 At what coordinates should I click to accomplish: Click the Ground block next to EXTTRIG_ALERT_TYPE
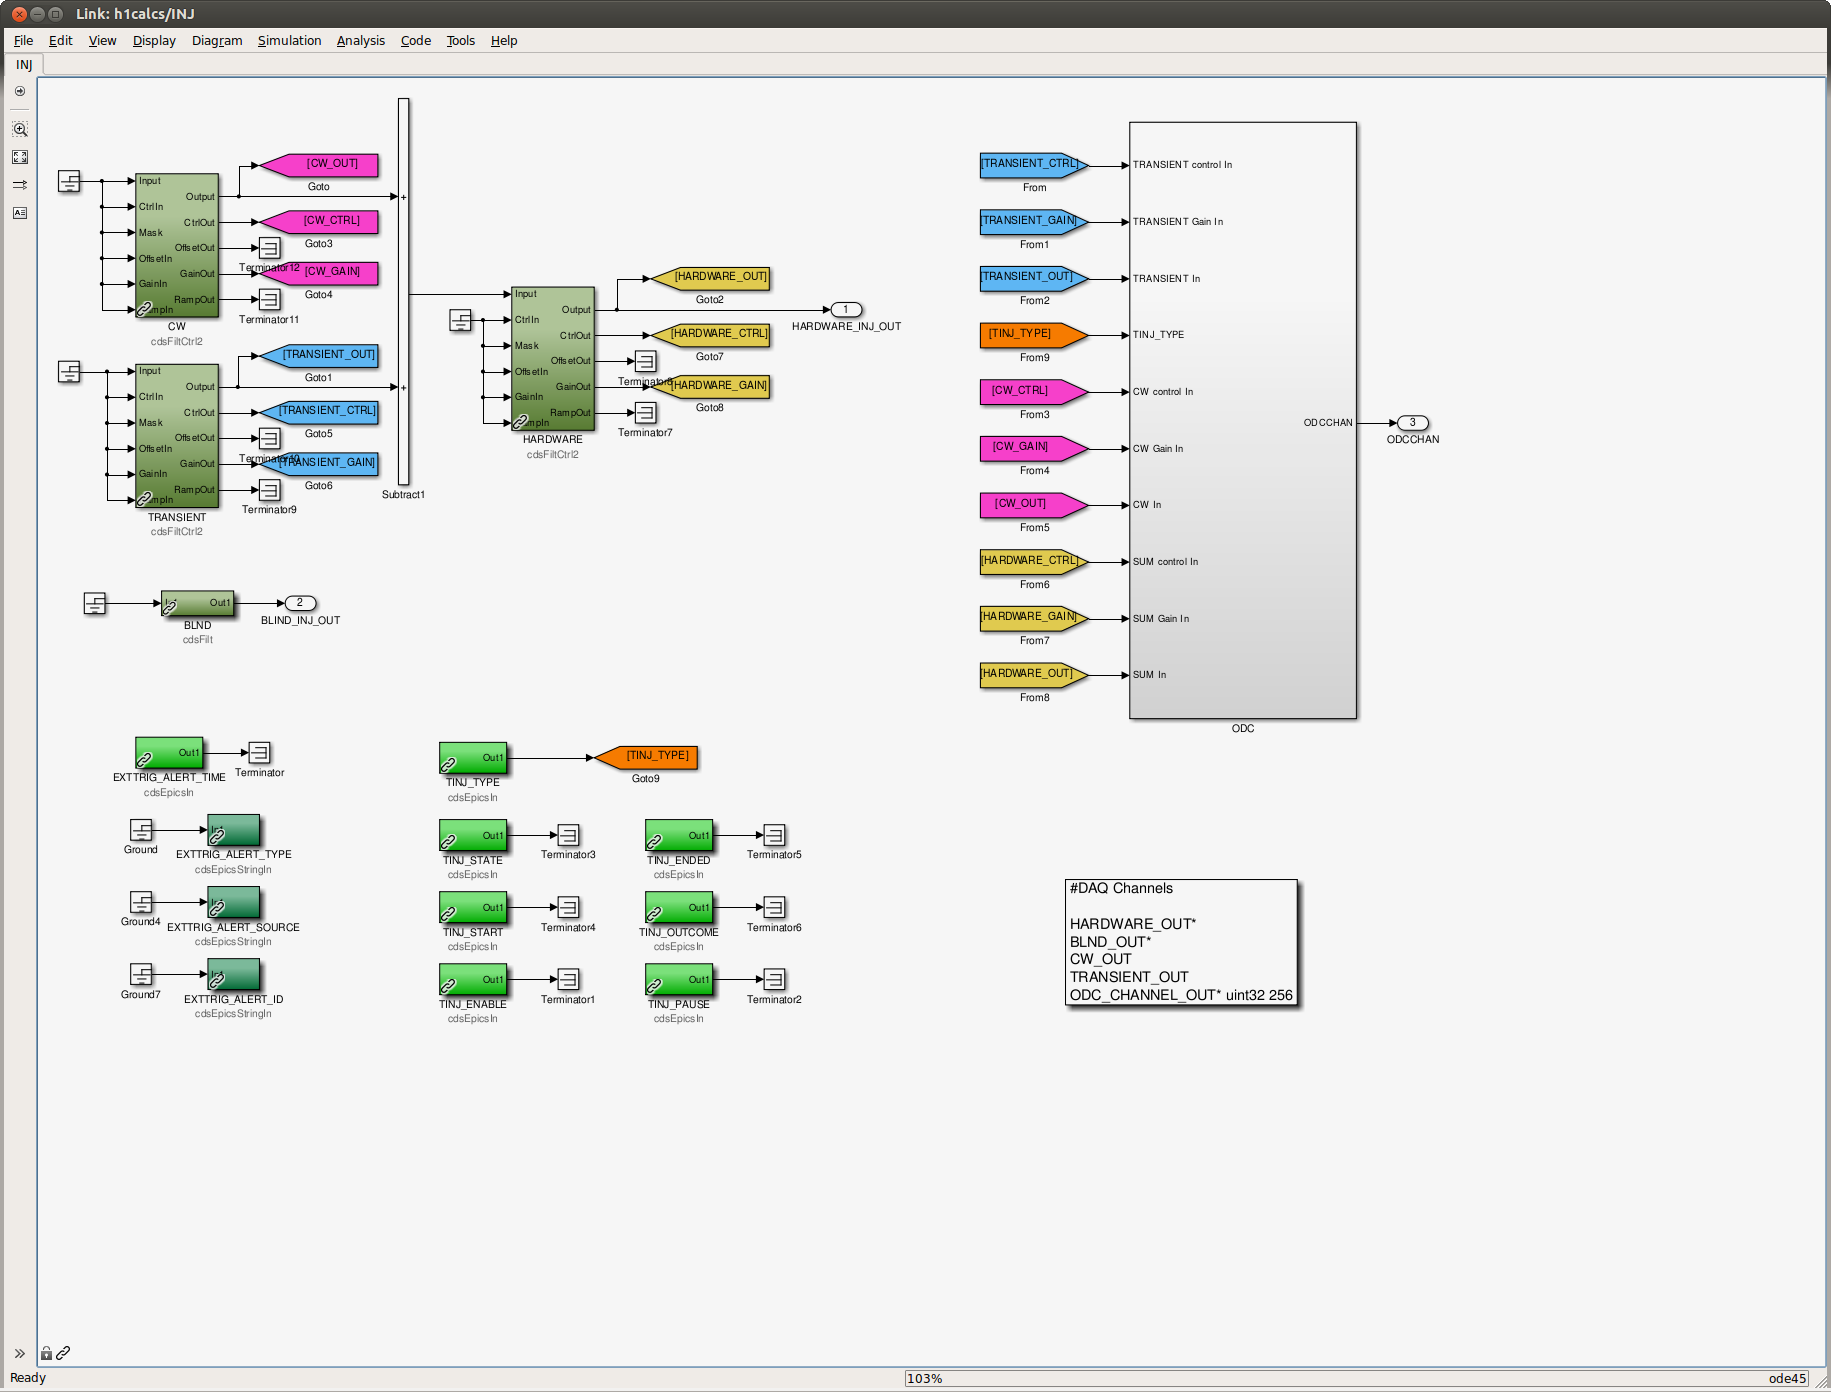click(141, 830)
